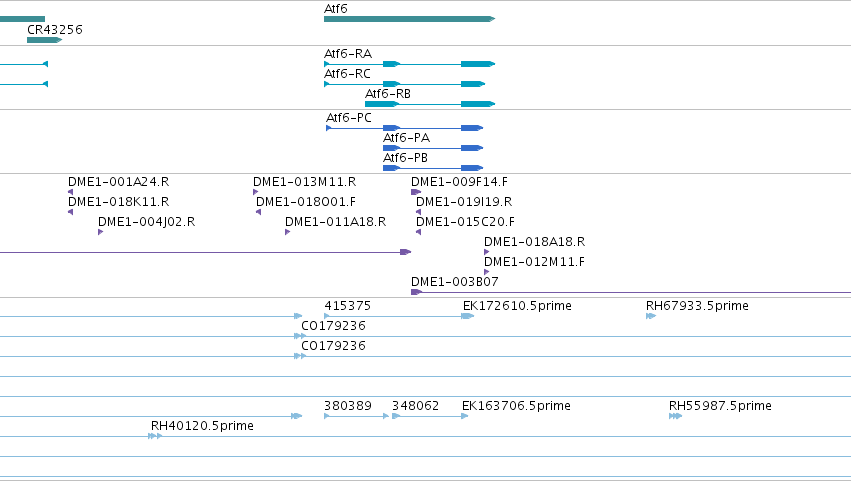Select the Atf6-RB transcript

[x=430, y=104]
